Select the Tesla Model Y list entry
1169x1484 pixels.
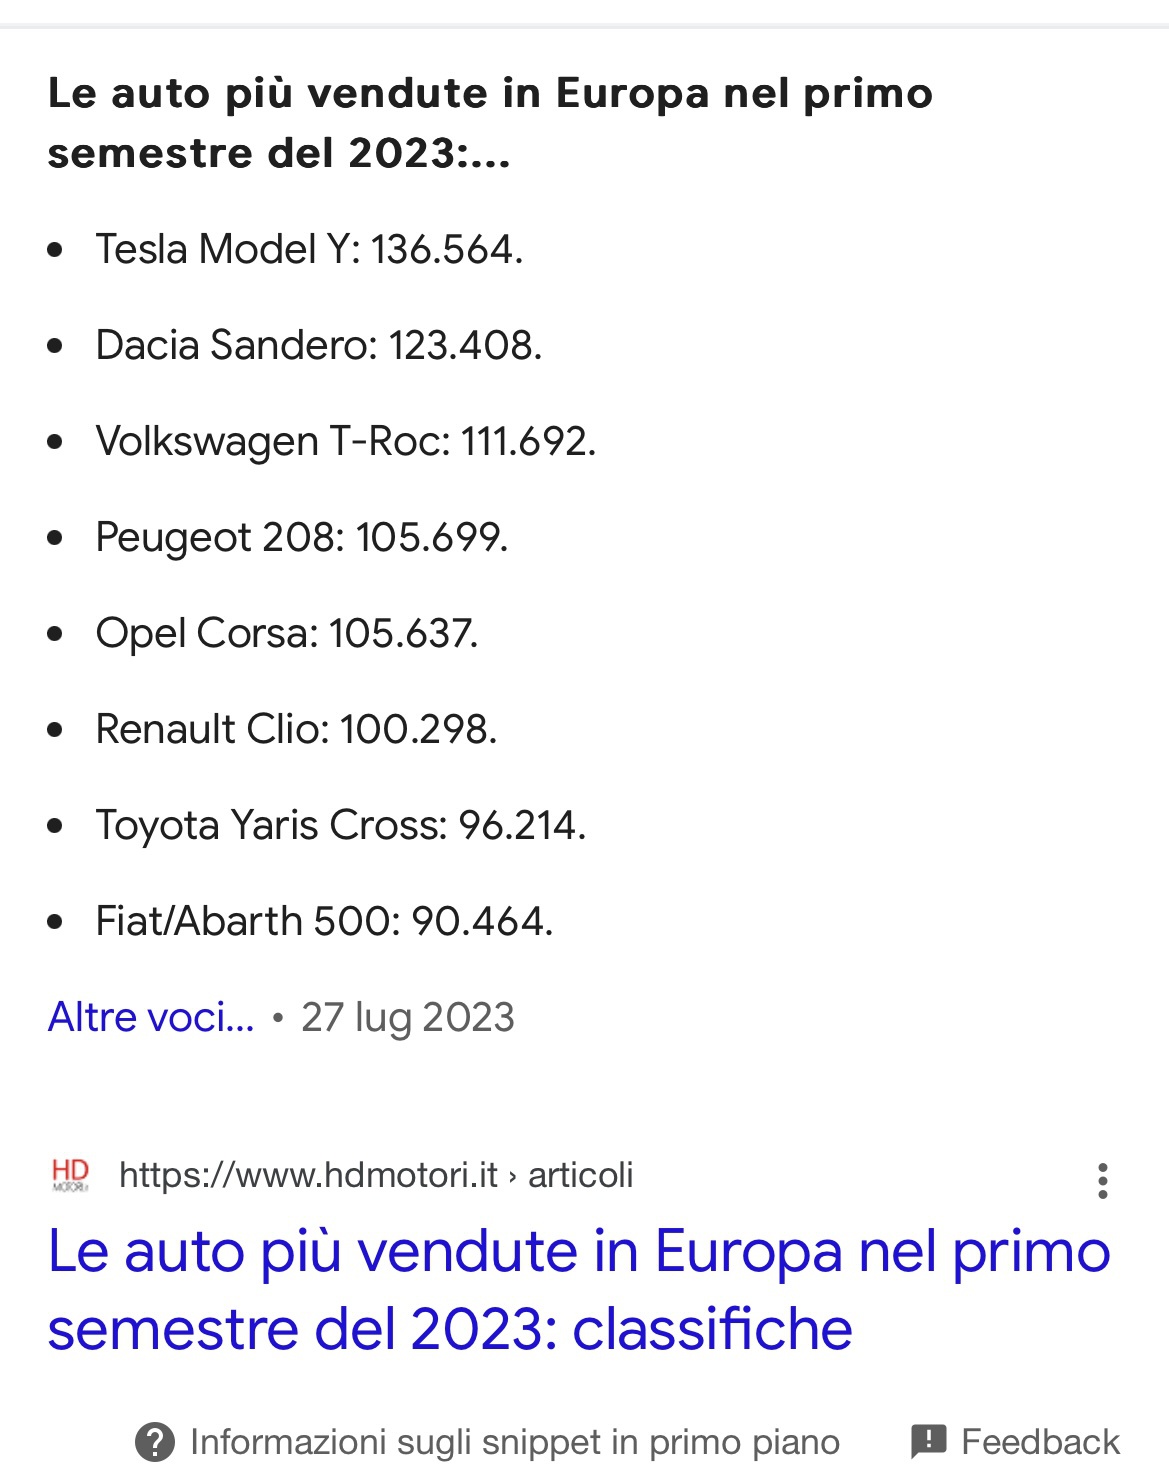(309, 249)
